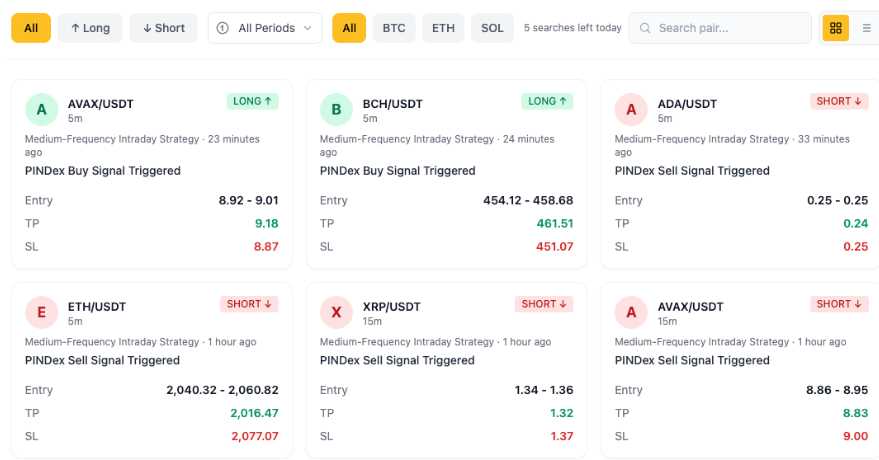Filter pairs by ETH
Image resolution: width=879 pixels, height=460 pixels.
[x=443, y=28]
